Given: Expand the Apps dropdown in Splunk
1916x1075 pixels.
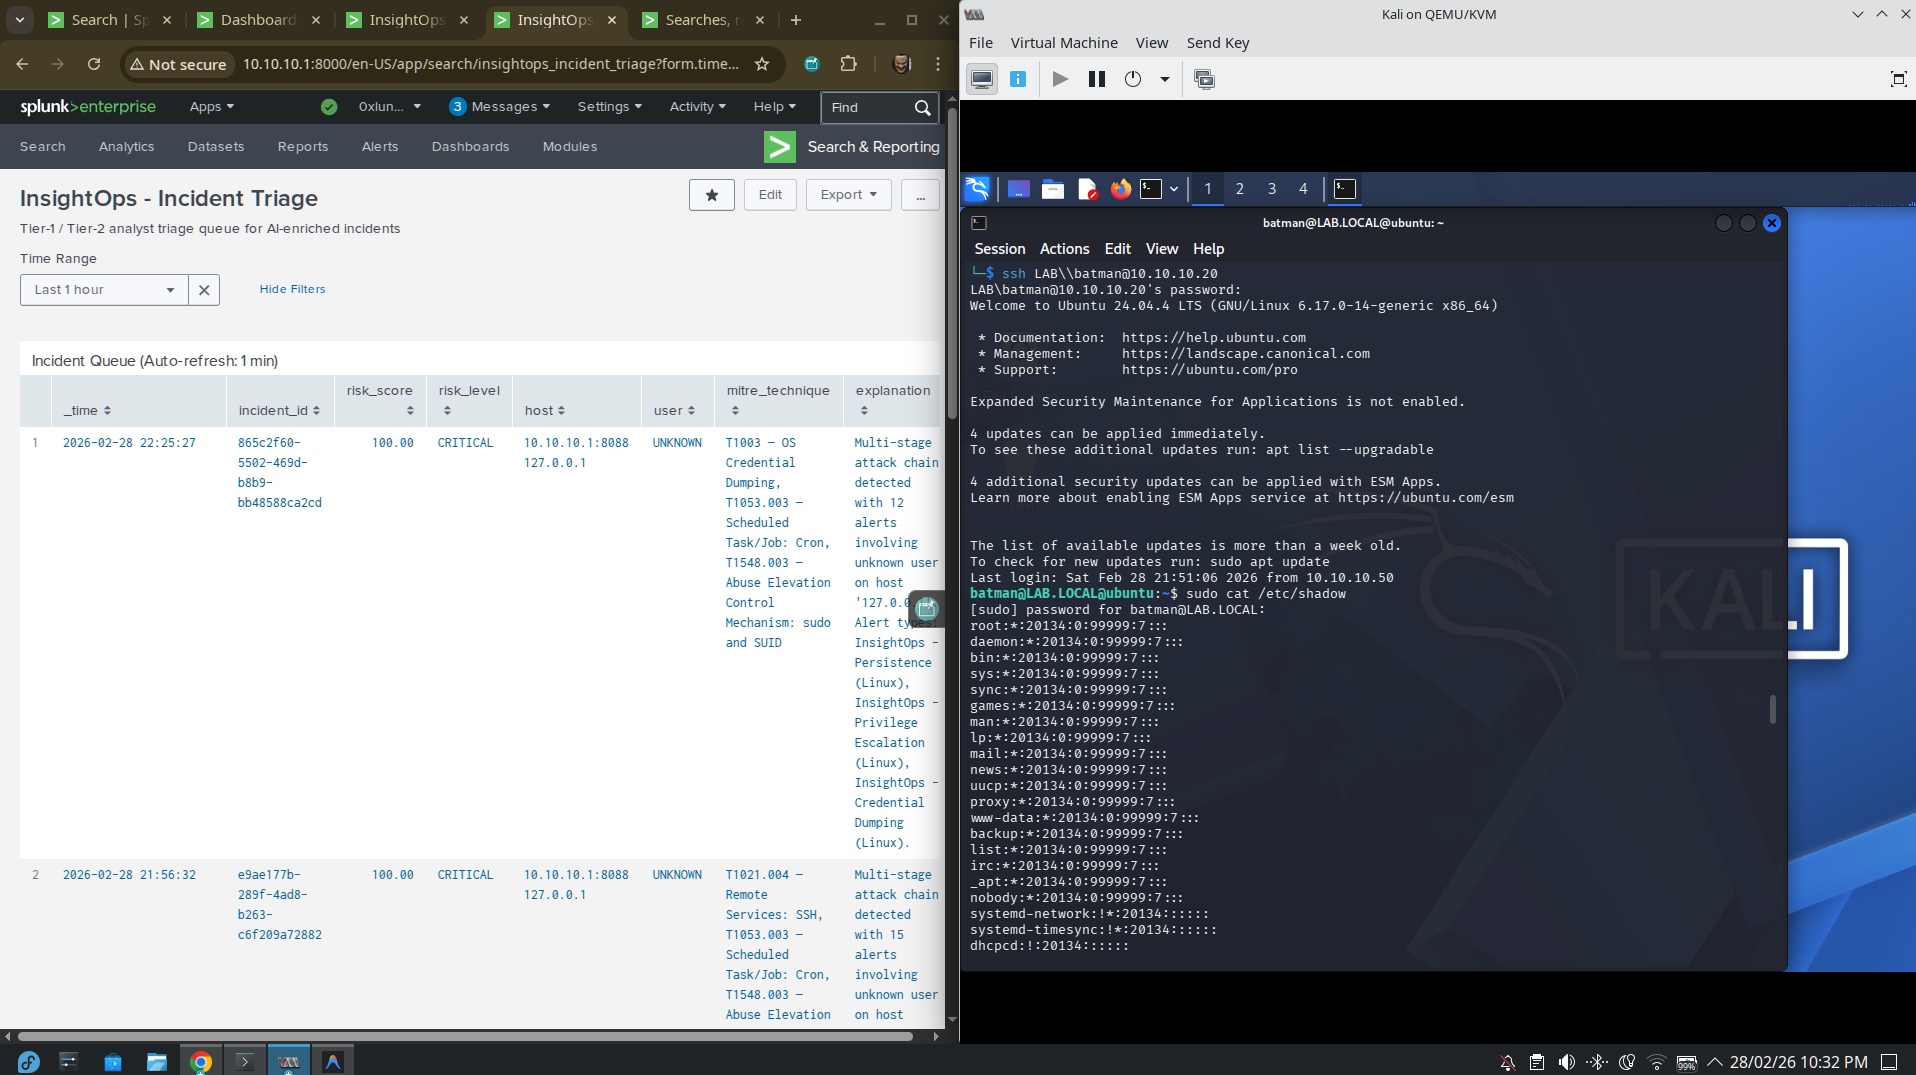Looking at the screenshot, I should tap(212, 107).
